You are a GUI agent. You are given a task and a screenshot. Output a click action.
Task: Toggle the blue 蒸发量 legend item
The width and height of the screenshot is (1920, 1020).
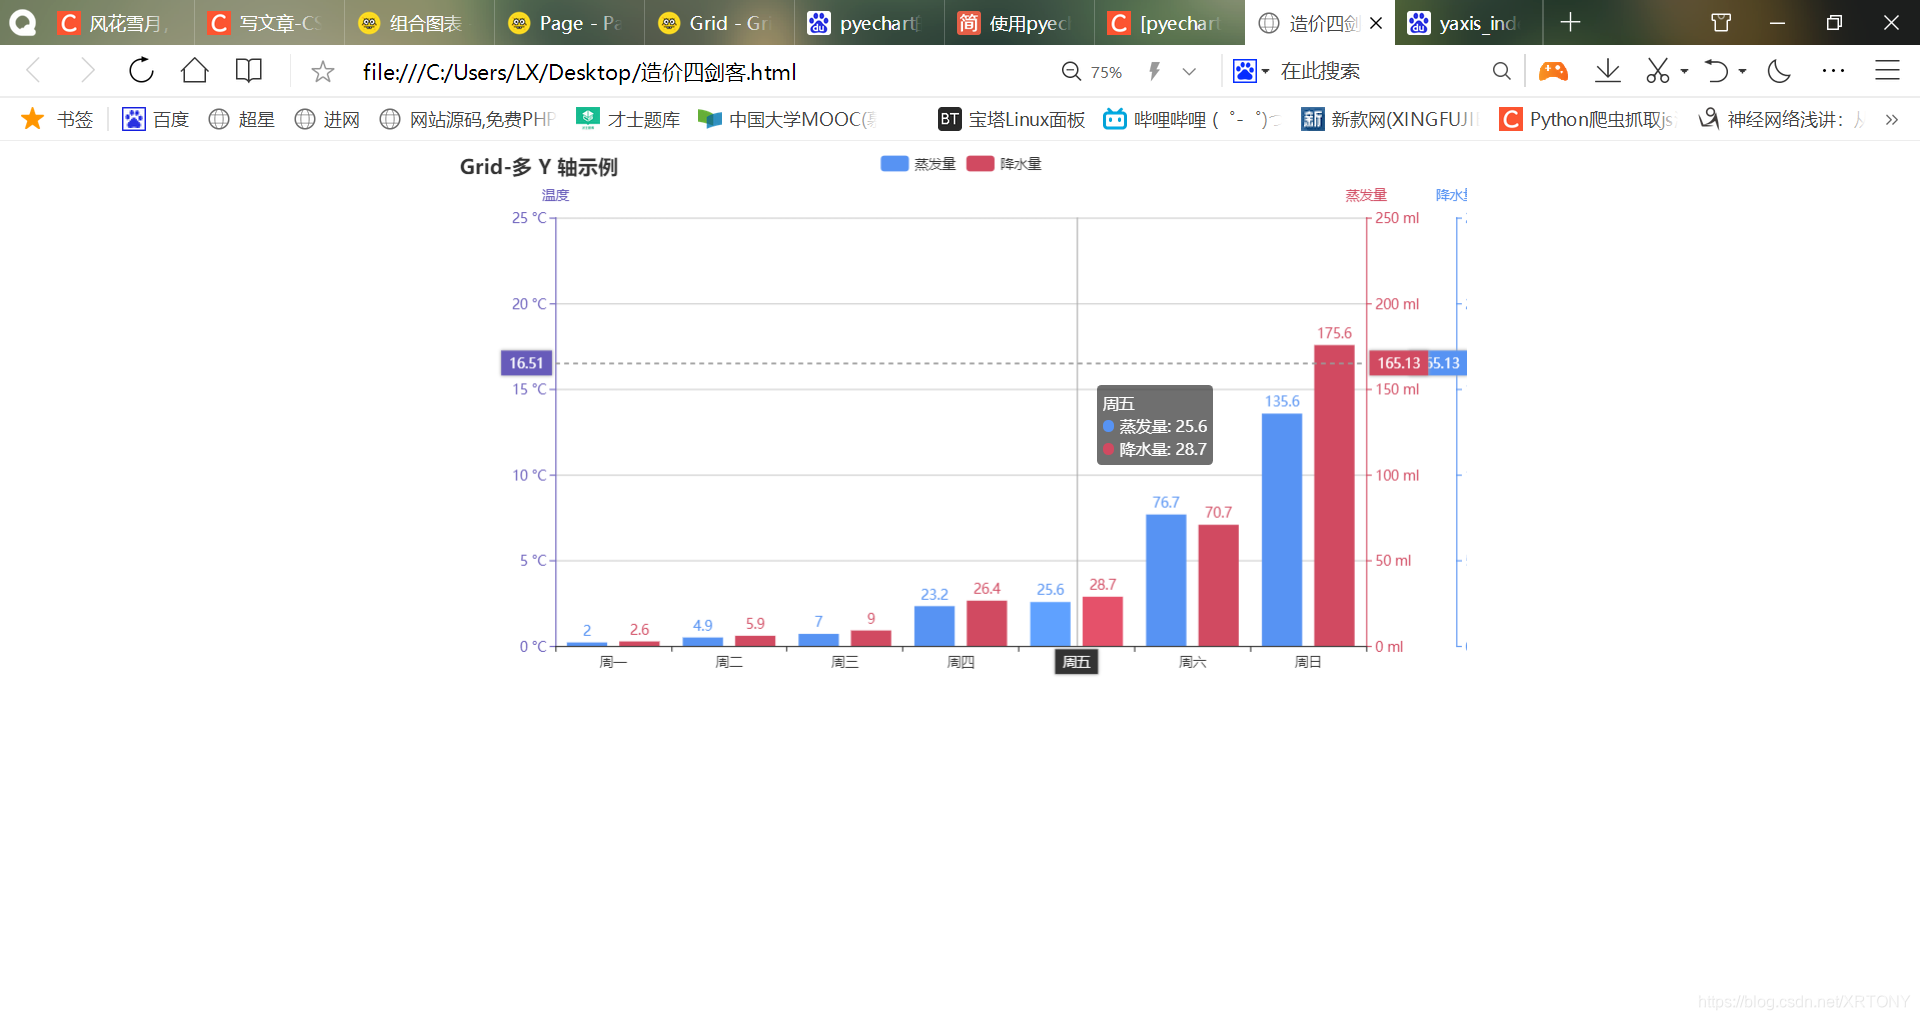pyautogui.click(x=918, y=164)
